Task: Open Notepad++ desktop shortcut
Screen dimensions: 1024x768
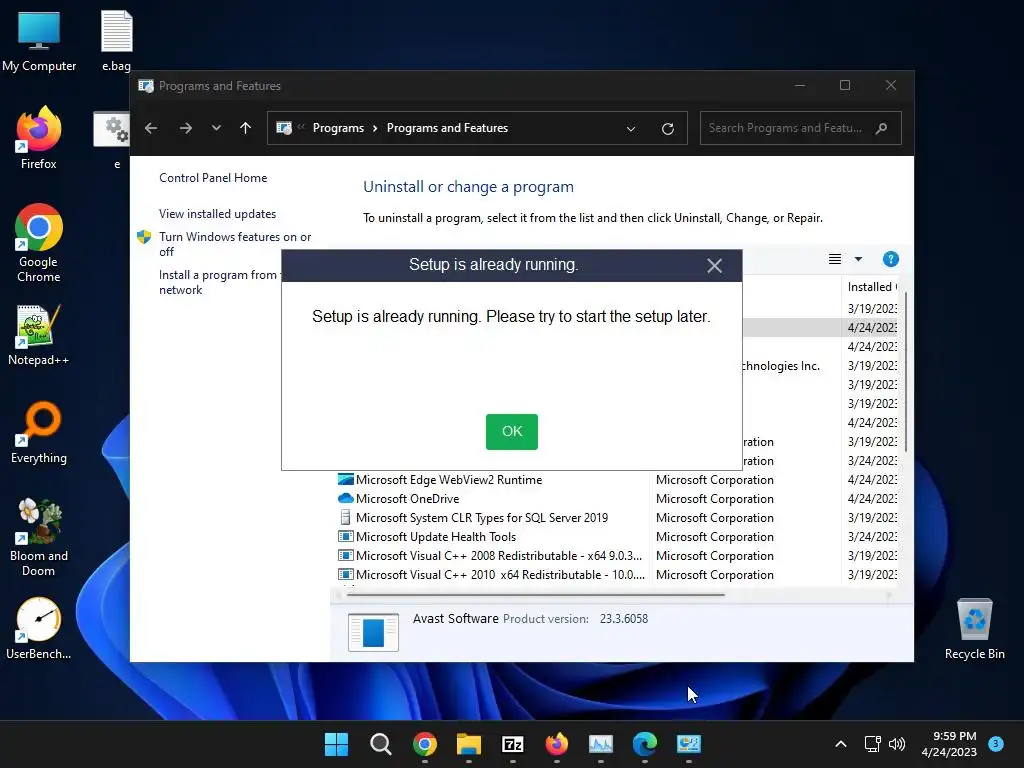Action: [39, 335]
